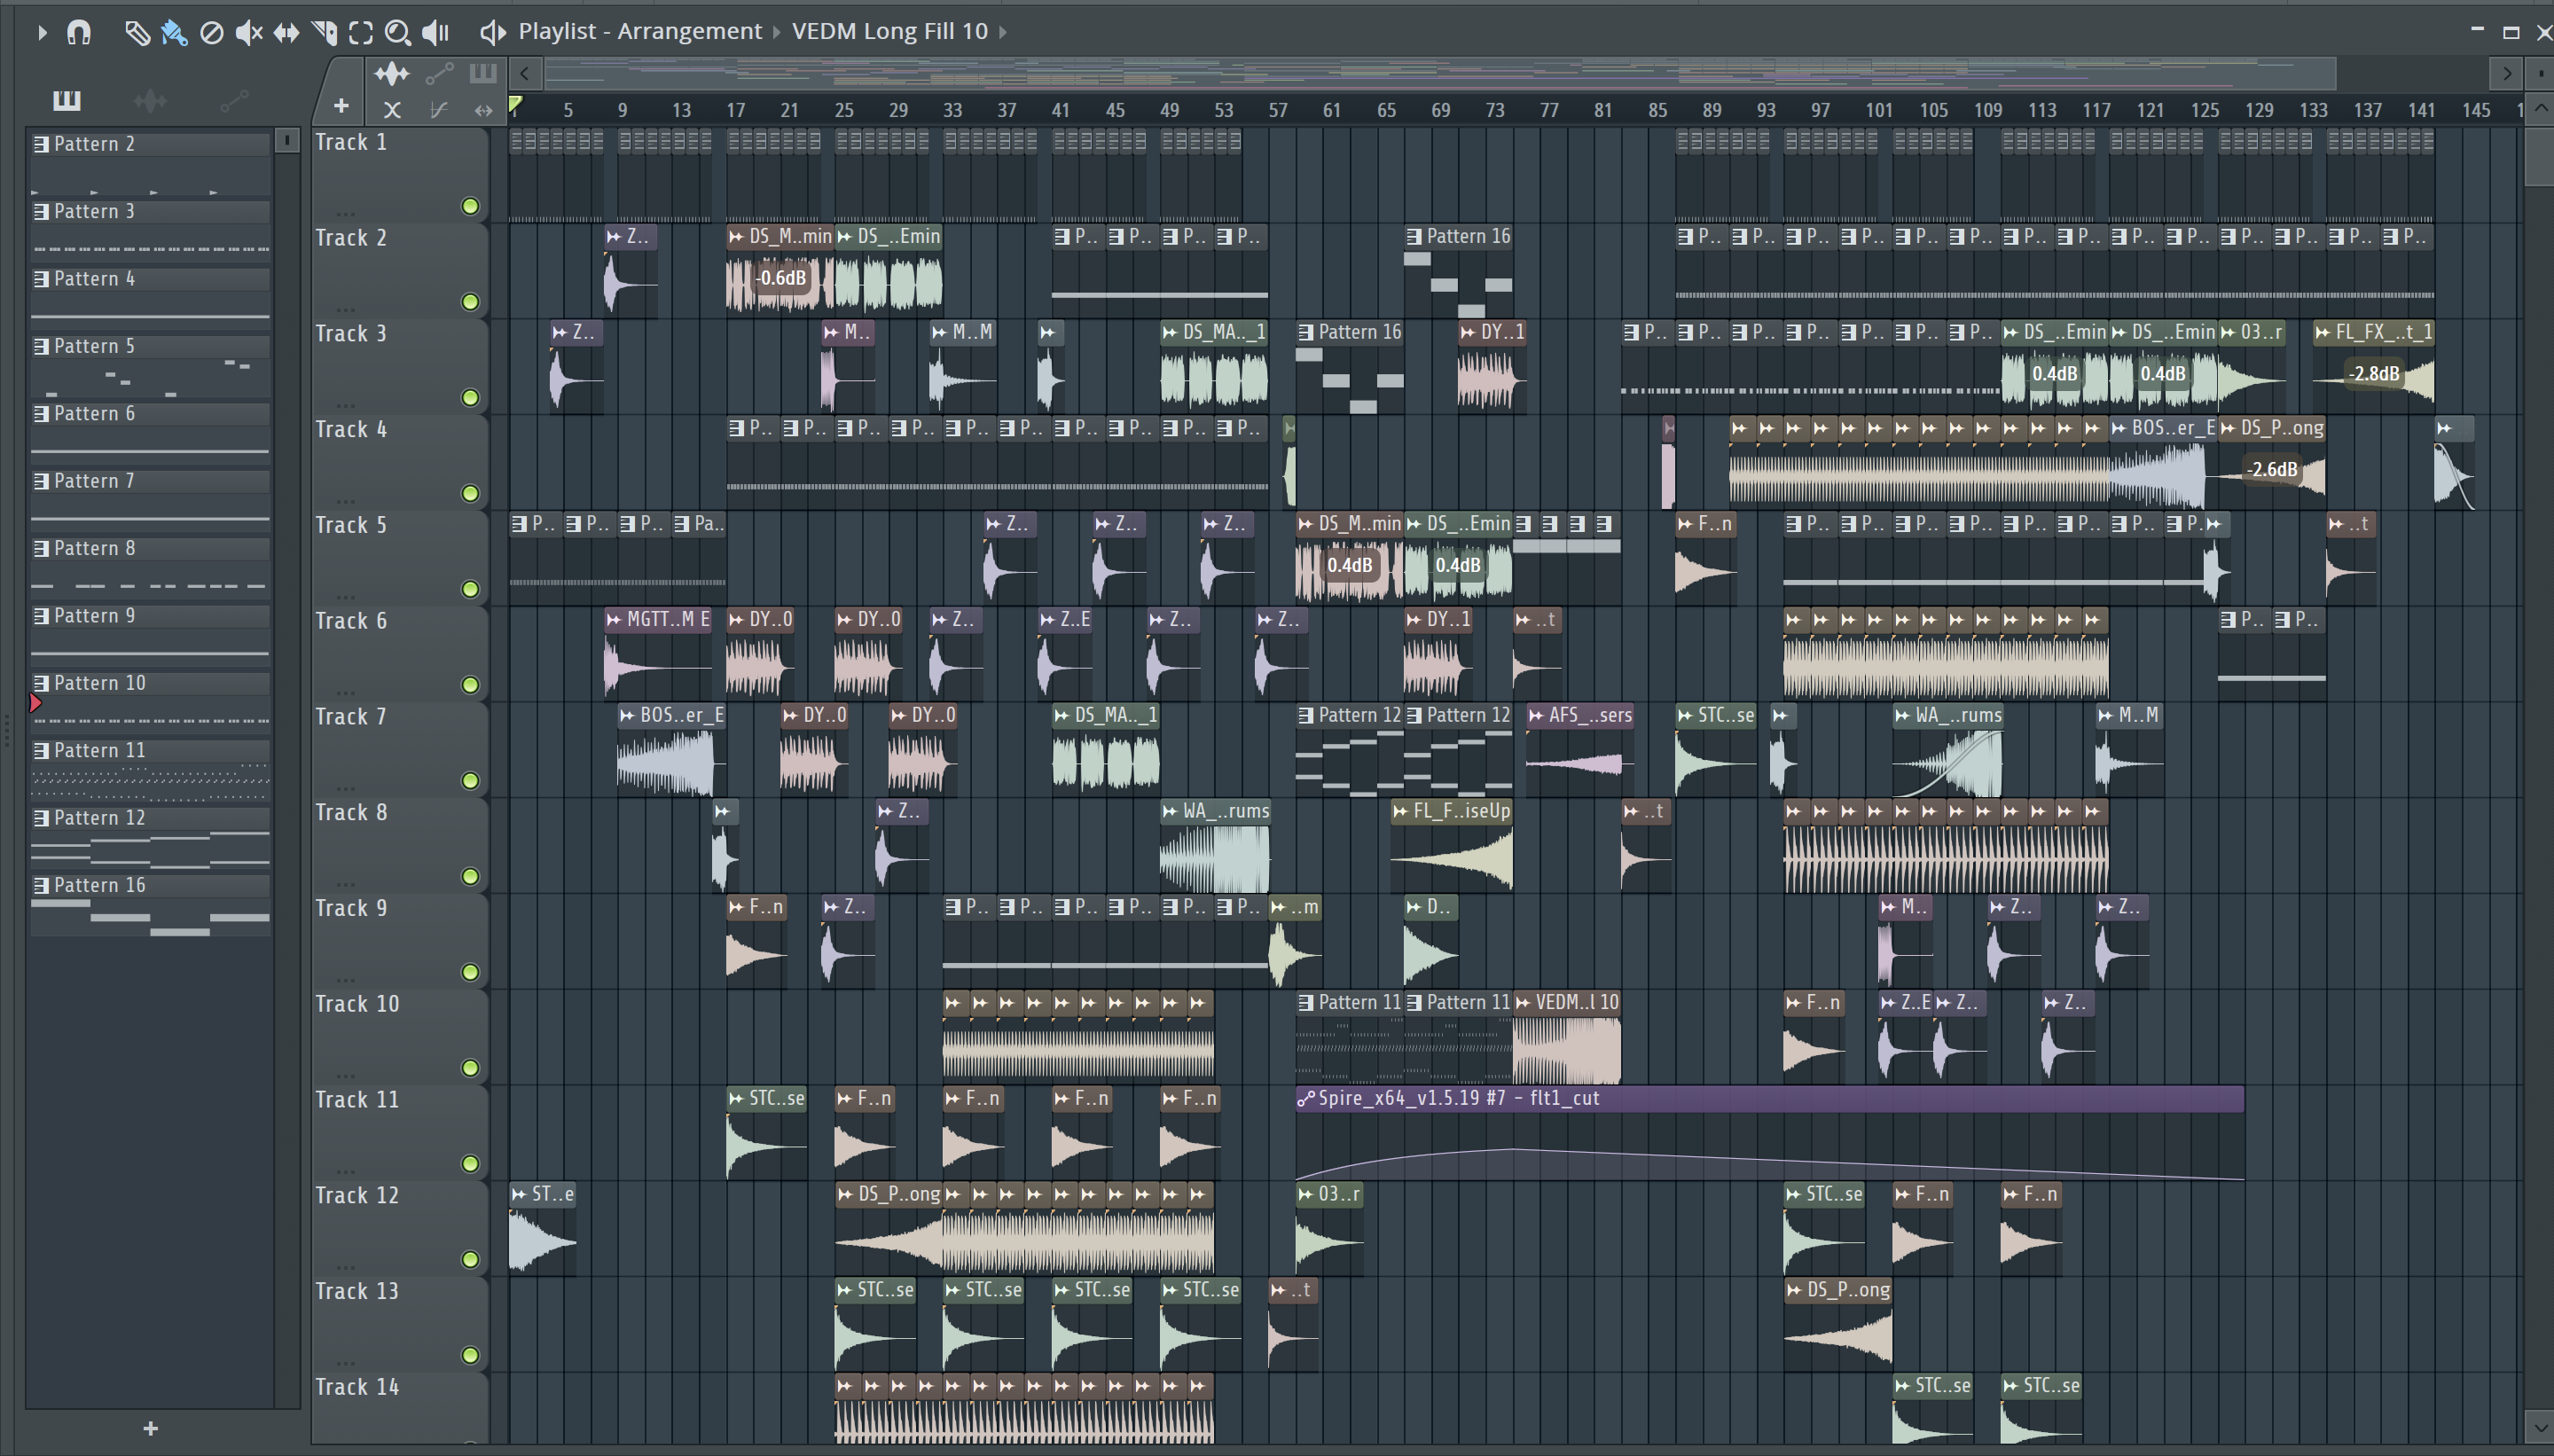Click the -2.8dB gain label on Track 3 clip
Screen dimensions: 2554x1456
(x=2374, y=374)
